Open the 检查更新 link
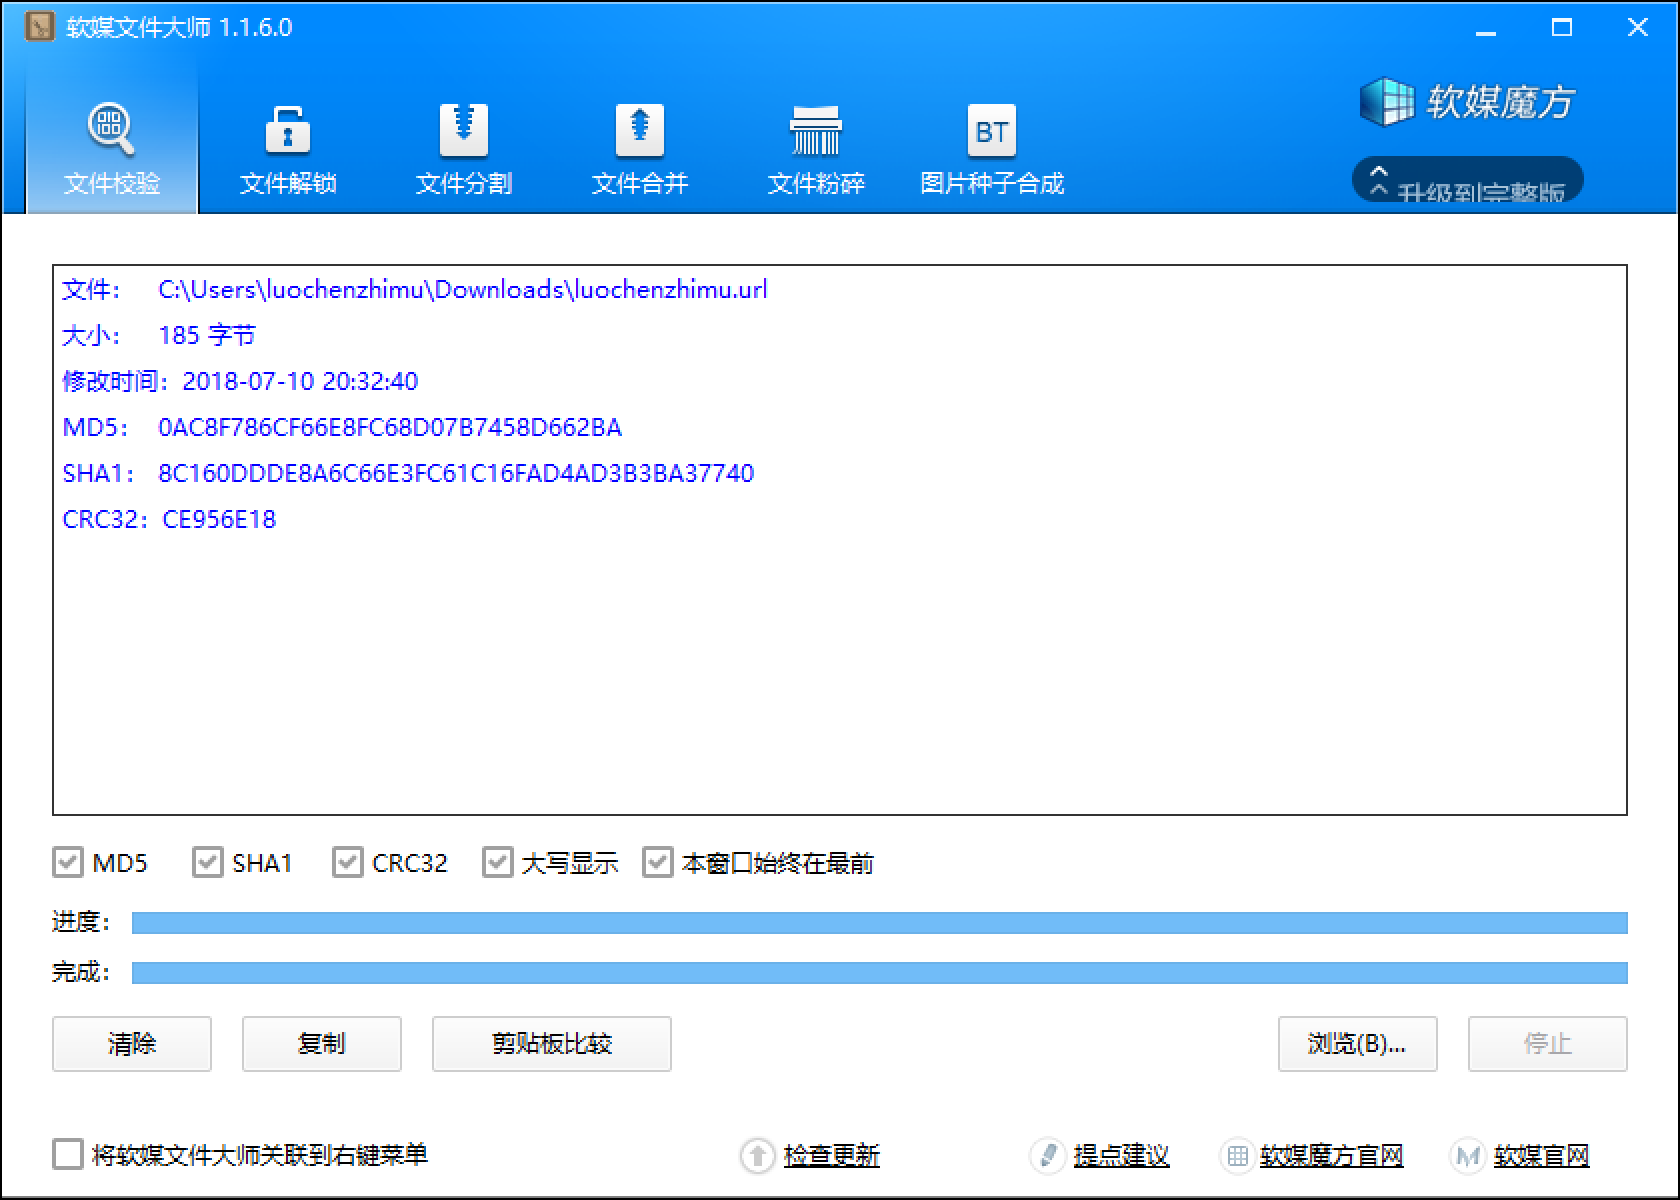This screenshot has height=1200, width=1680. [831, 1156]
